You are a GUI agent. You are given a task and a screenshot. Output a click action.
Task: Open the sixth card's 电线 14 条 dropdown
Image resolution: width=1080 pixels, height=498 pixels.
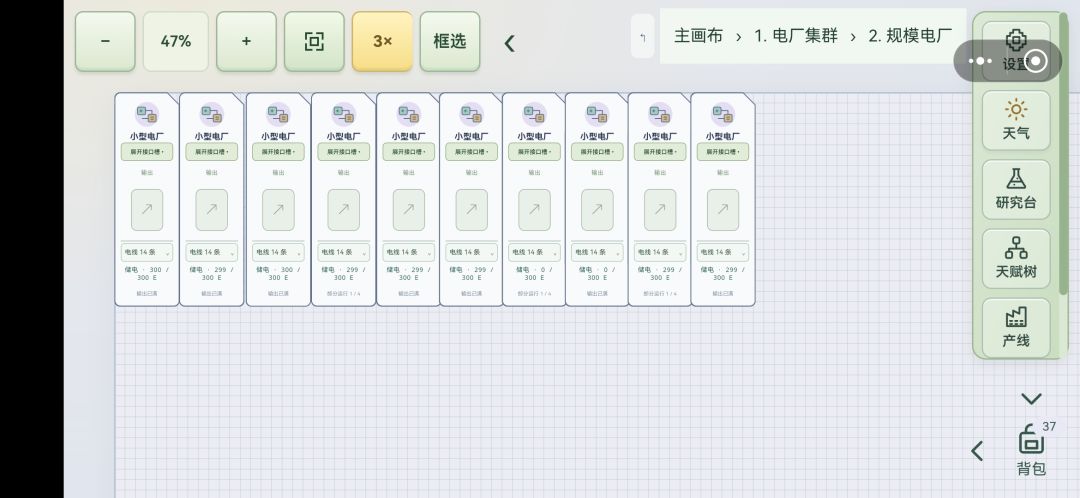click(x=471, y=252)
